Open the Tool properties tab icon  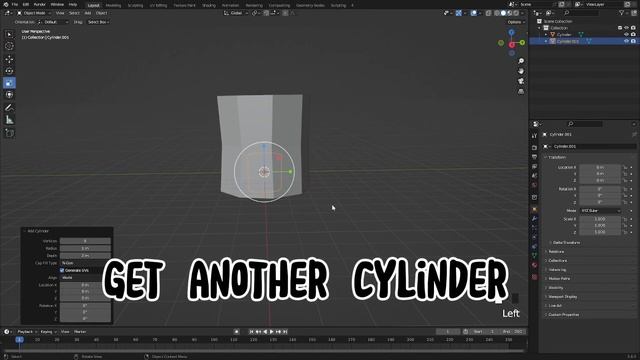(x=534, y=136)
